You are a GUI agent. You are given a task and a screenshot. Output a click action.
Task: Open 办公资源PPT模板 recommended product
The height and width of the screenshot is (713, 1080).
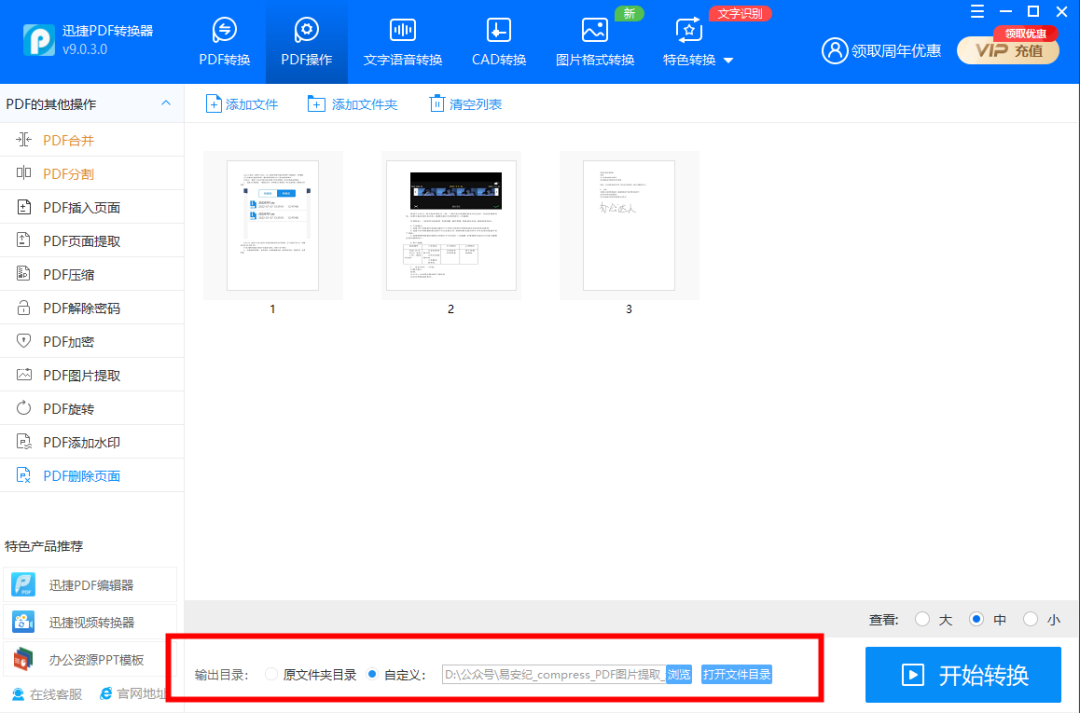coord(90,659)
